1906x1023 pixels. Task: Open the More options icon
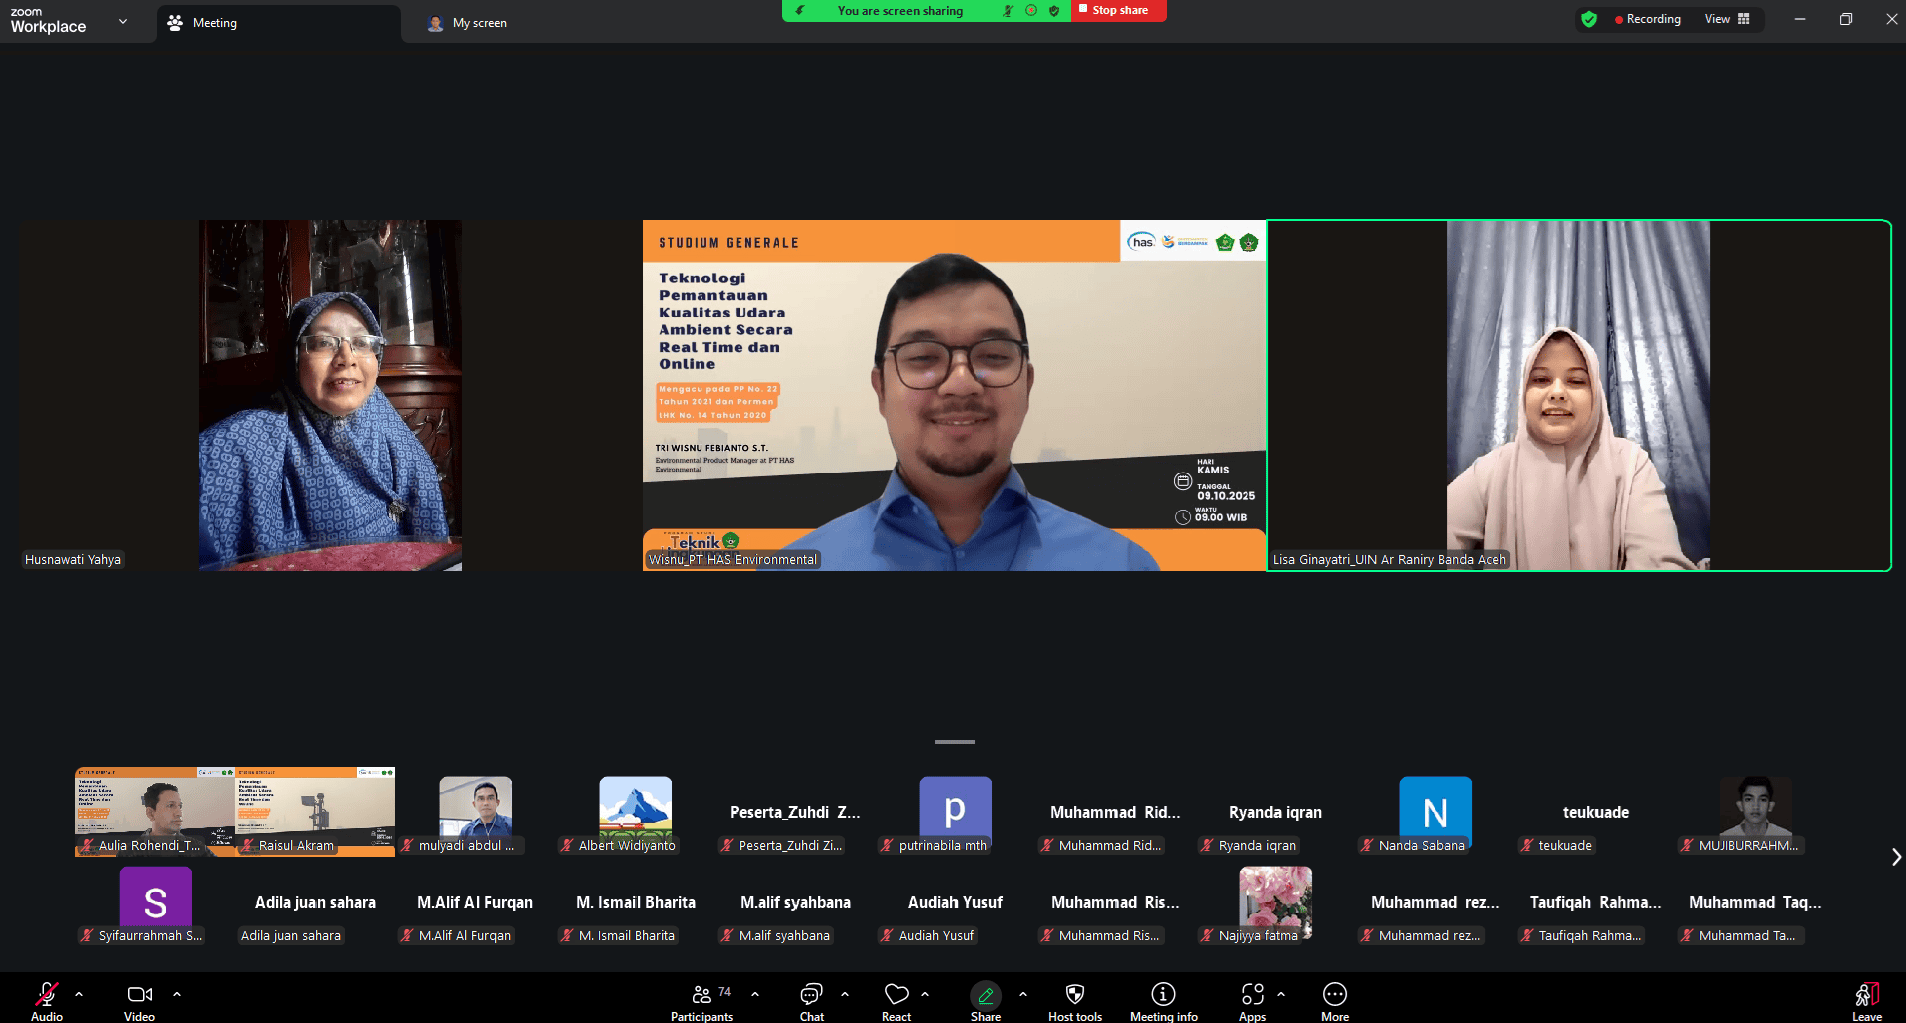[1334, 994]
